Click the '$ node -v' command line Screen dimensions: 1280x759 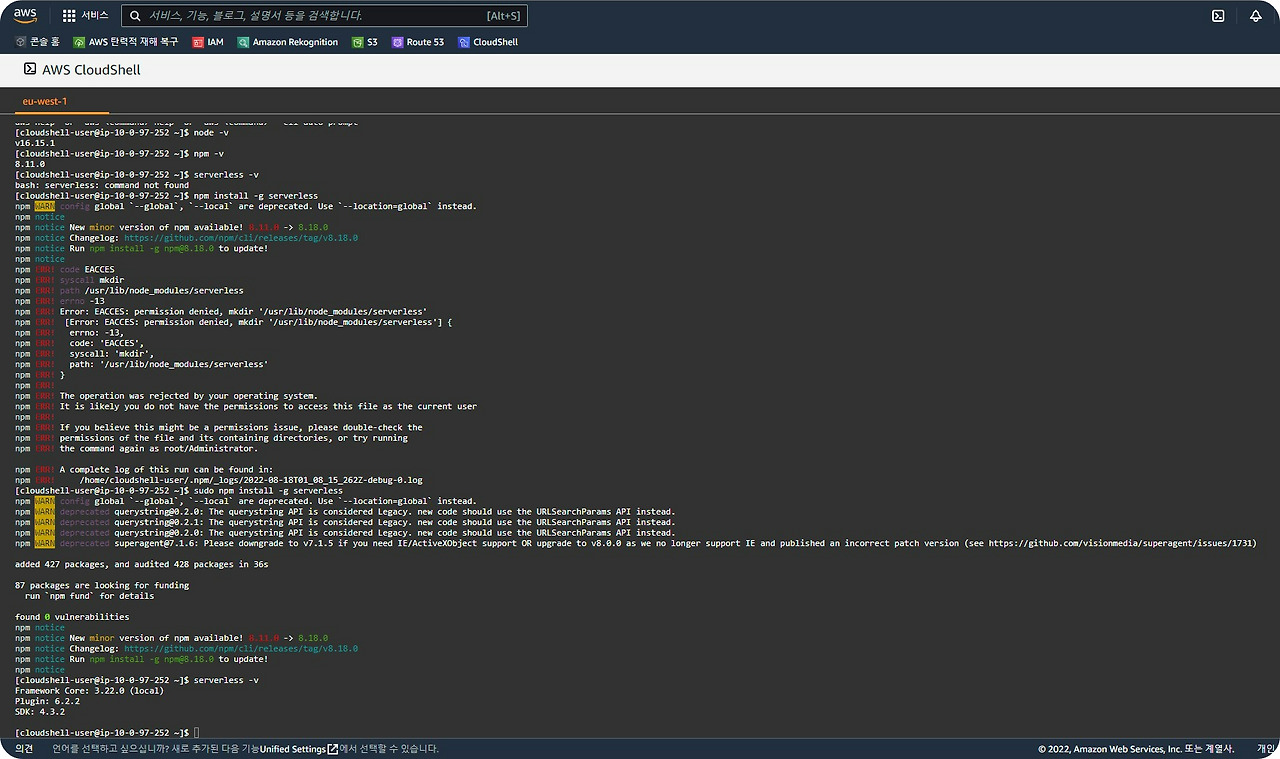pos(122,132)
